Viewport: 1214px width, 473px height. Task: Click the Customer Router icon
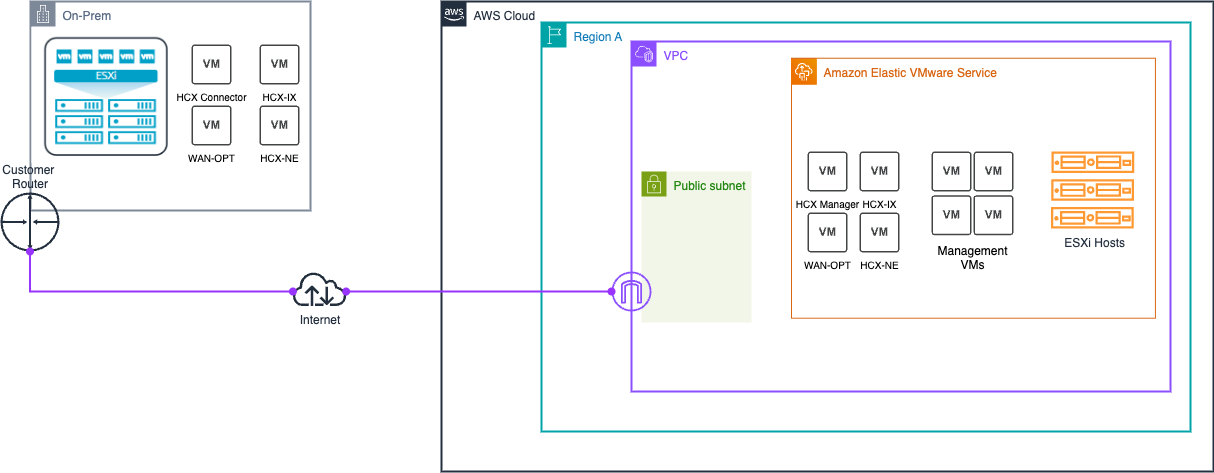pyautogui.click(x=30, y=221)
